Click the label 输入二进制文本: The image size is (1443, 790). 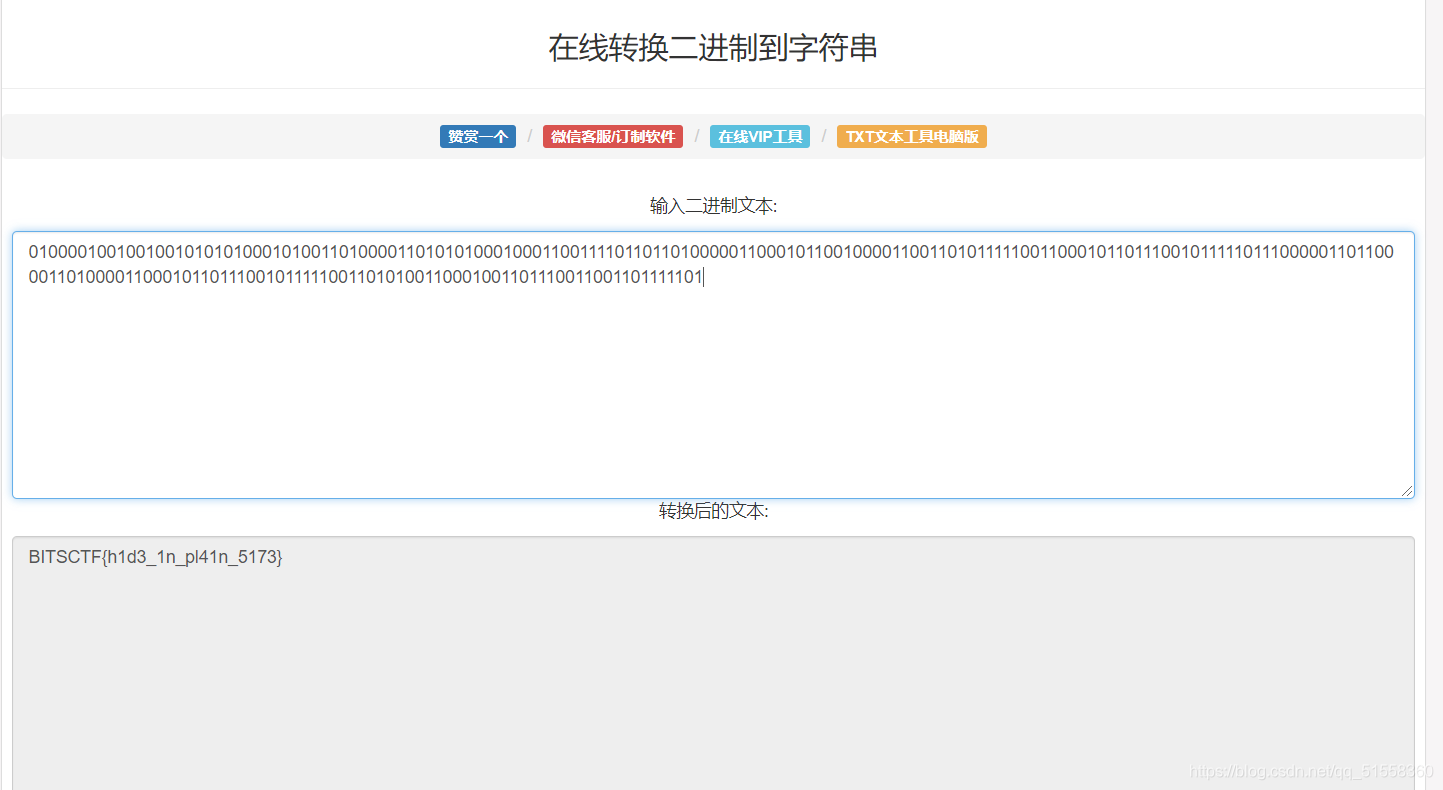(x=713, y=206)
